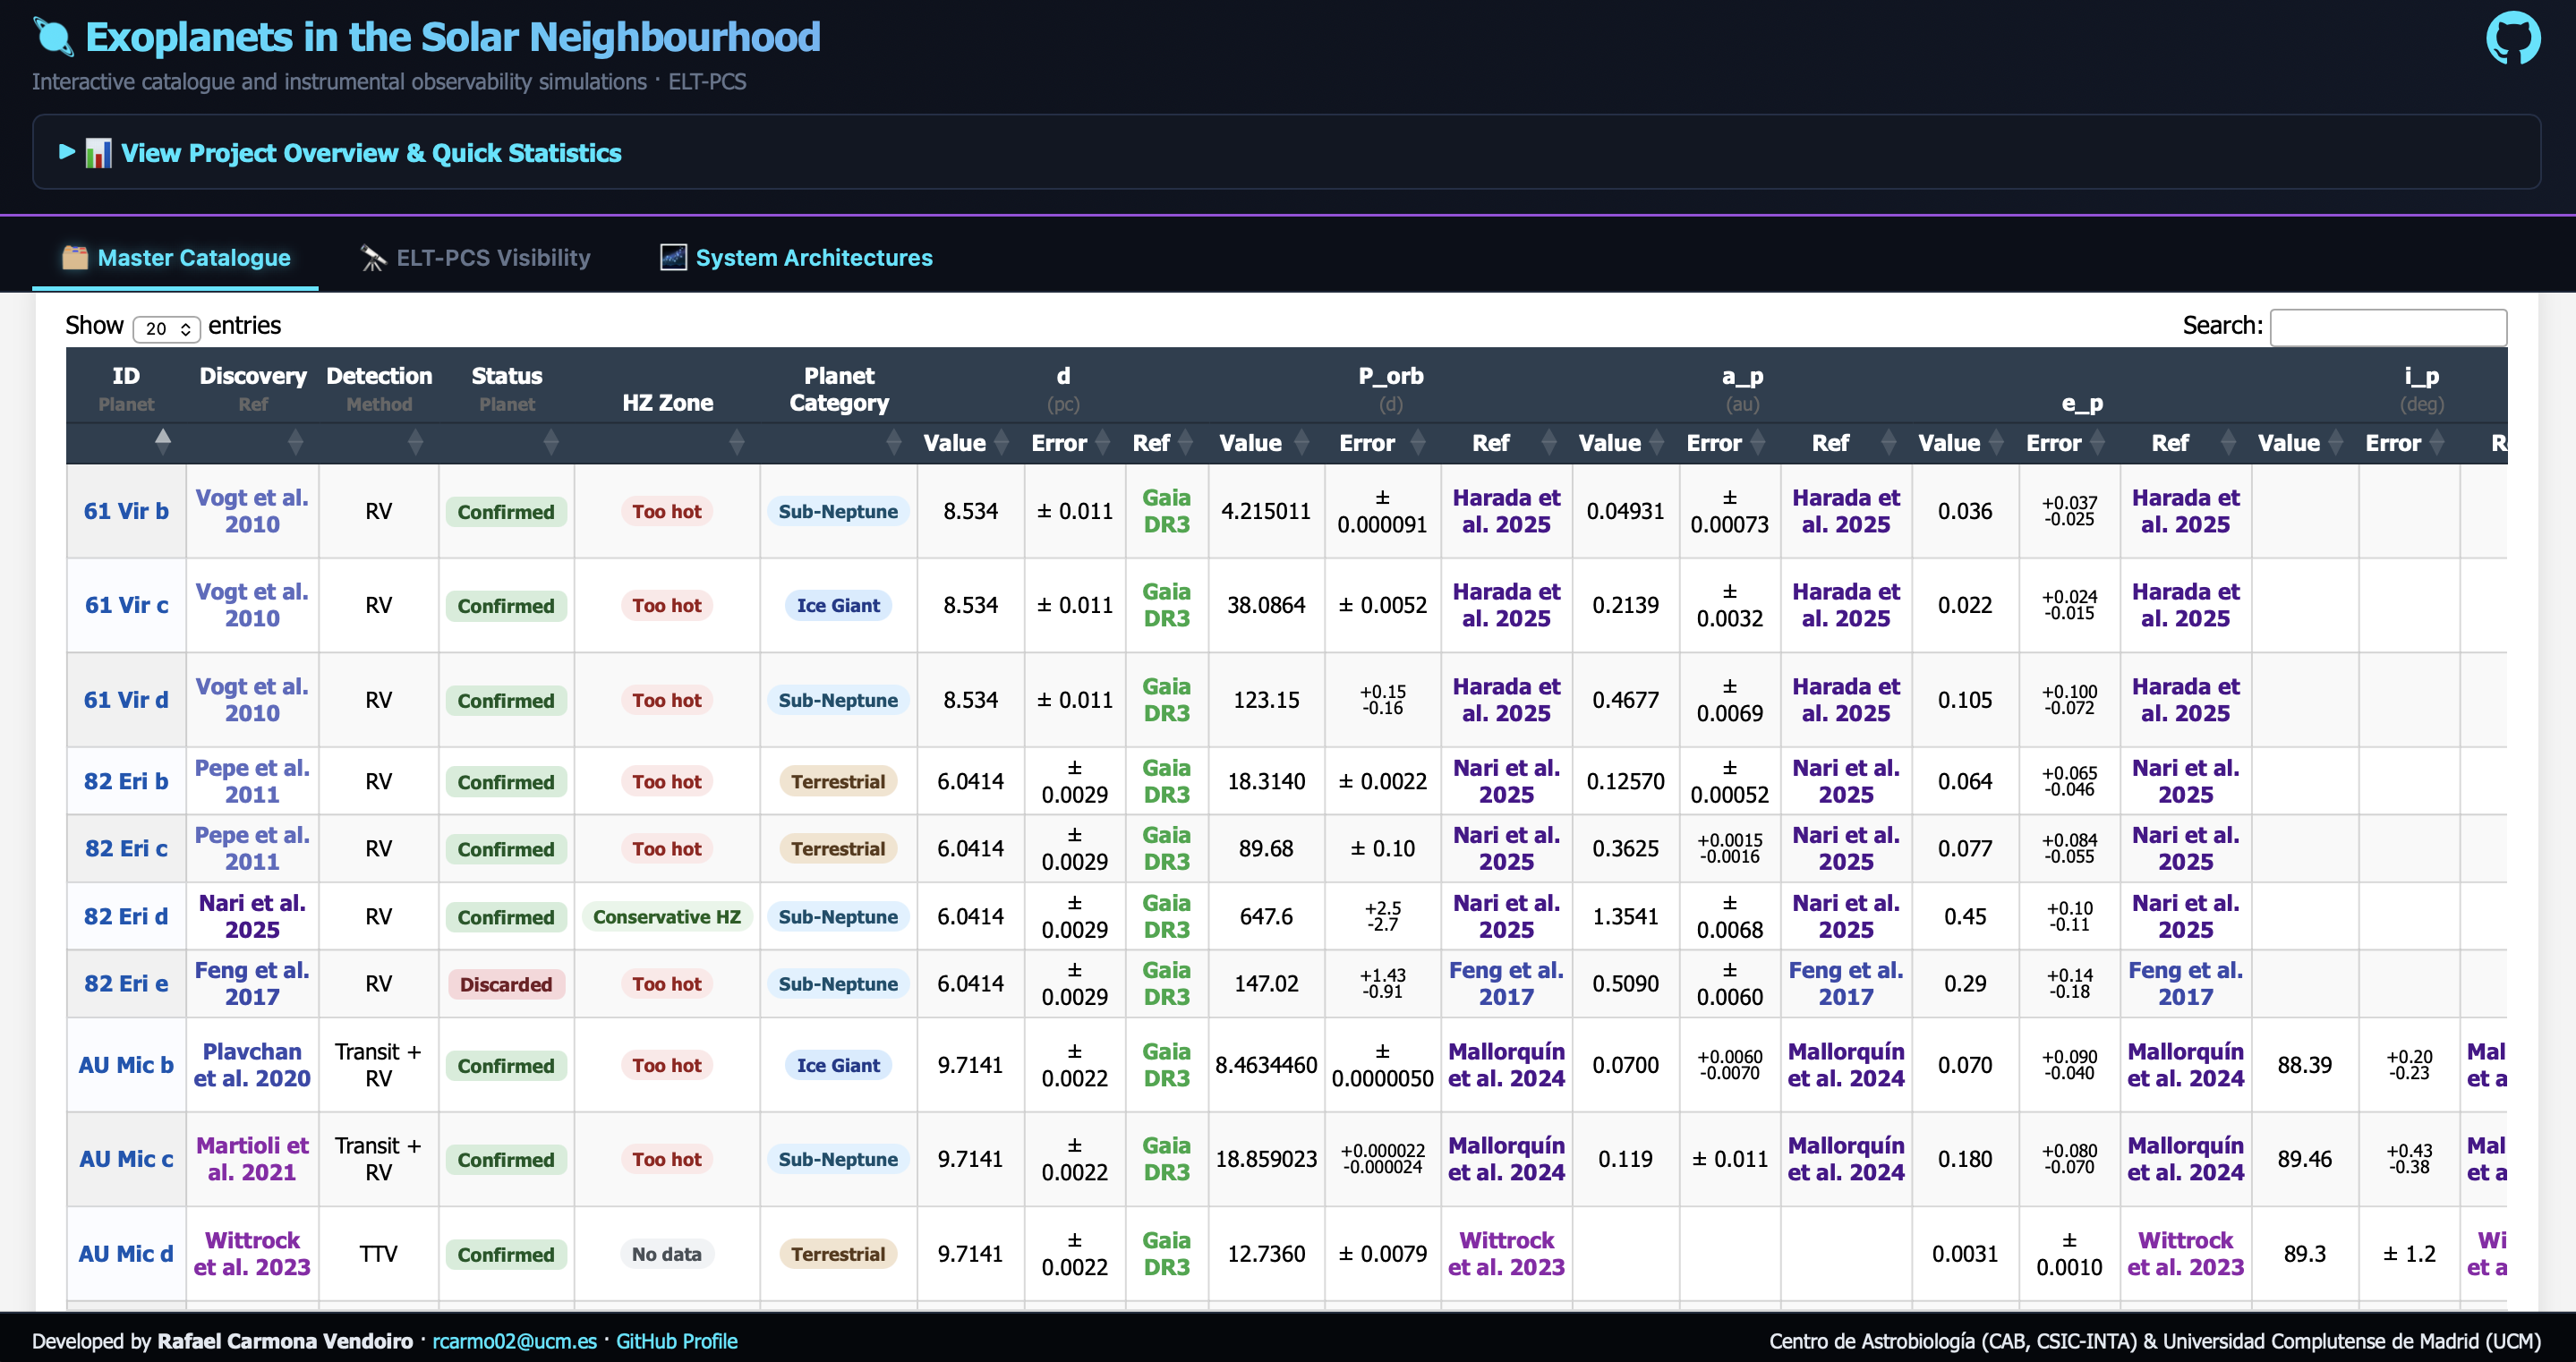
Task: Sort by a_p Error column
Action: (1729, 442)
